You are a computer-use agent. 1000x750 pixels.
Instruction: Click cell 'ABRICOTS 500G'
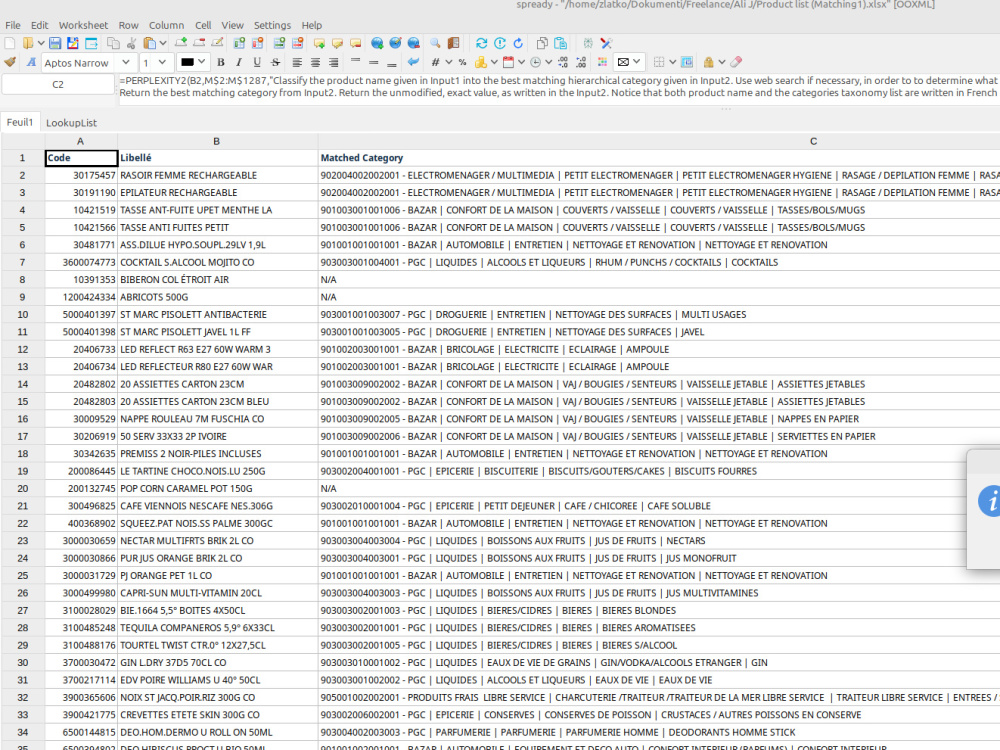[217, 297]
